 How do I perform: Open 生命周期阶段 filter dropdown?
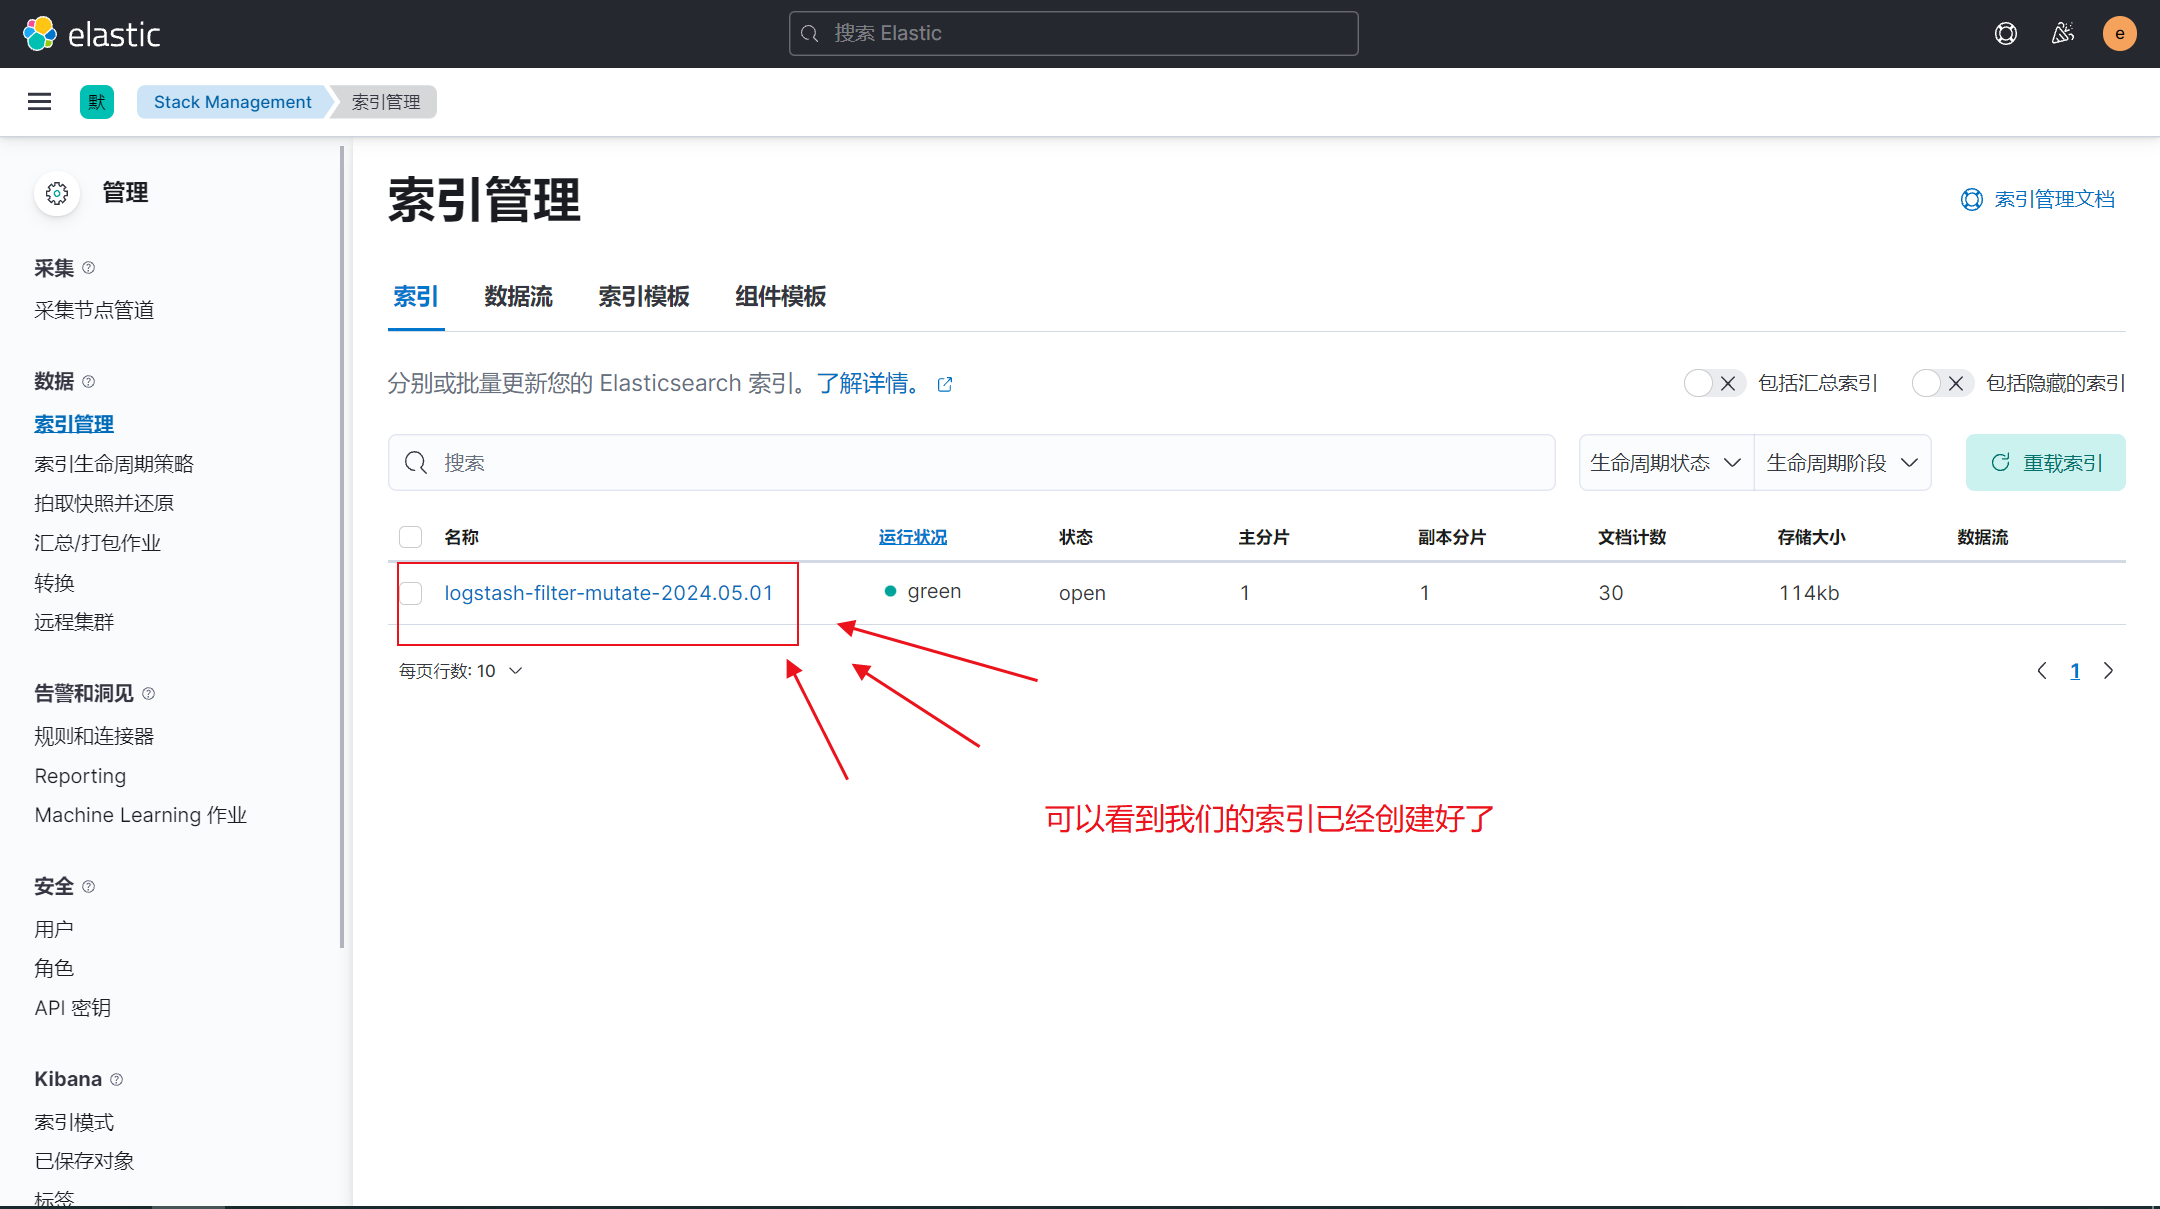pos(1842,462)
